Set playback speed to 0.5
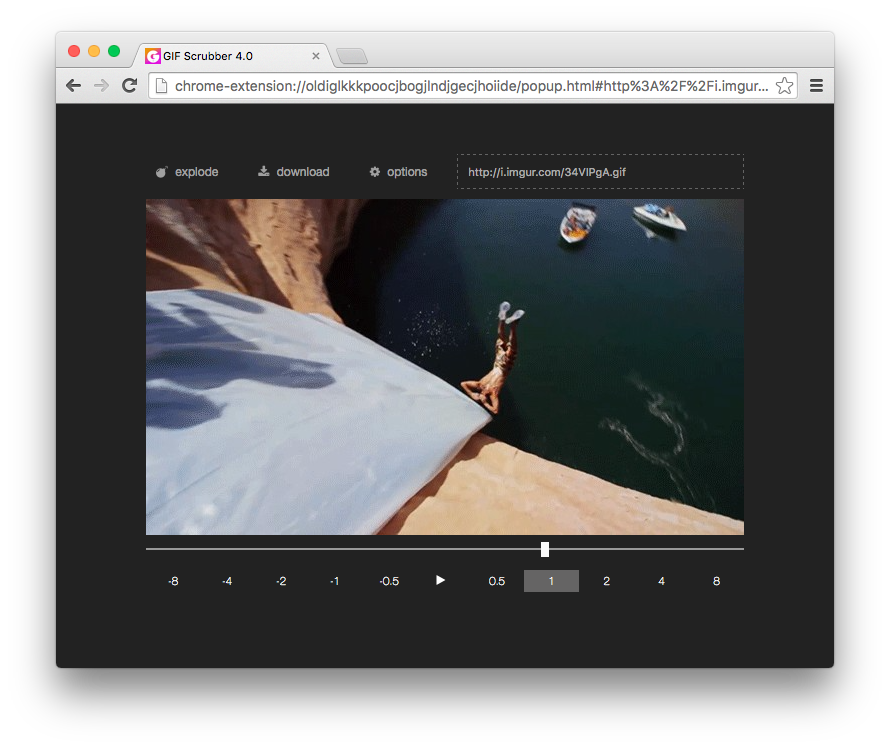 click(497, 581)
